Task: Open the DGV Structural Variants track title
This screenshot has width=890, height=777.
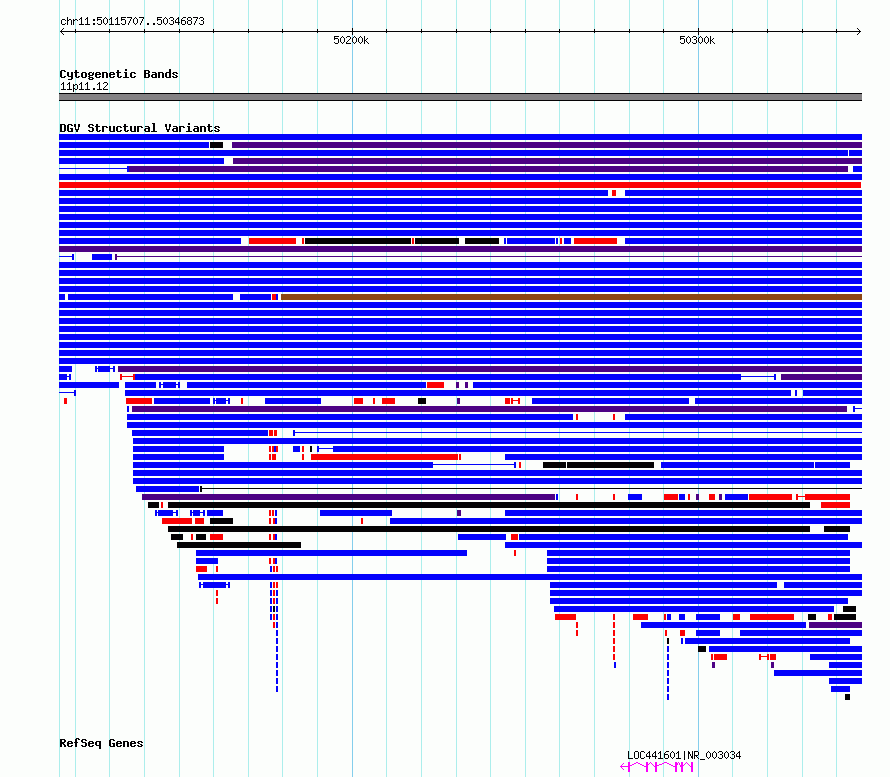Action: coord(140,128)
